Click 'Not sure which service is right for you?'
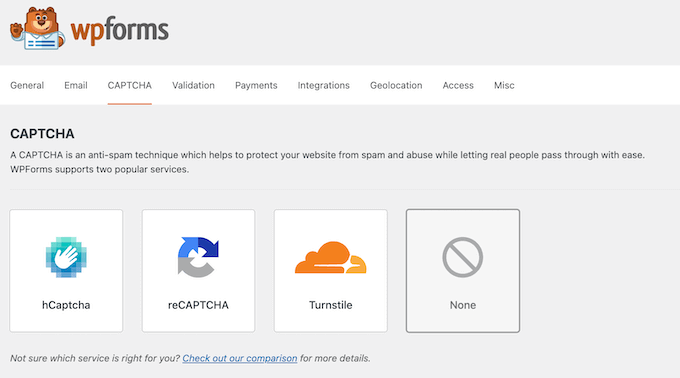 click(95, 358)
